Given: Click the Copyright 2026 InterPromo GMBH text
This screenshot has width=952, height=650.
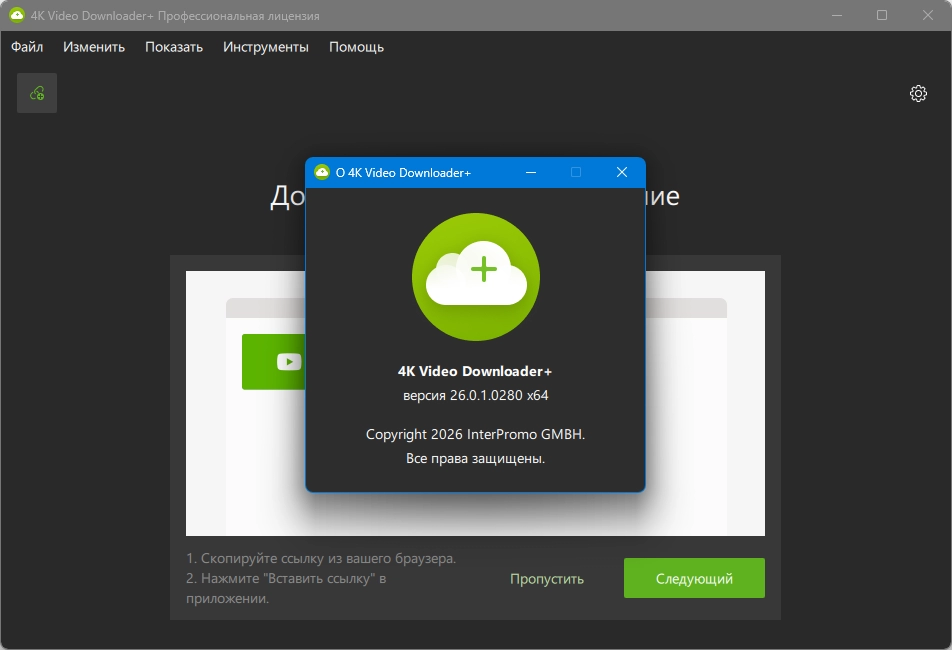Looking at the screenshot, I should [x=475, y=435].
